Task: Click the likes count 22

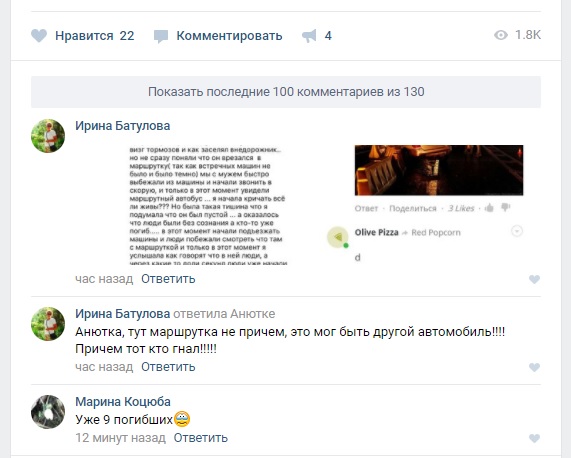Action: (x=127, y=36)
